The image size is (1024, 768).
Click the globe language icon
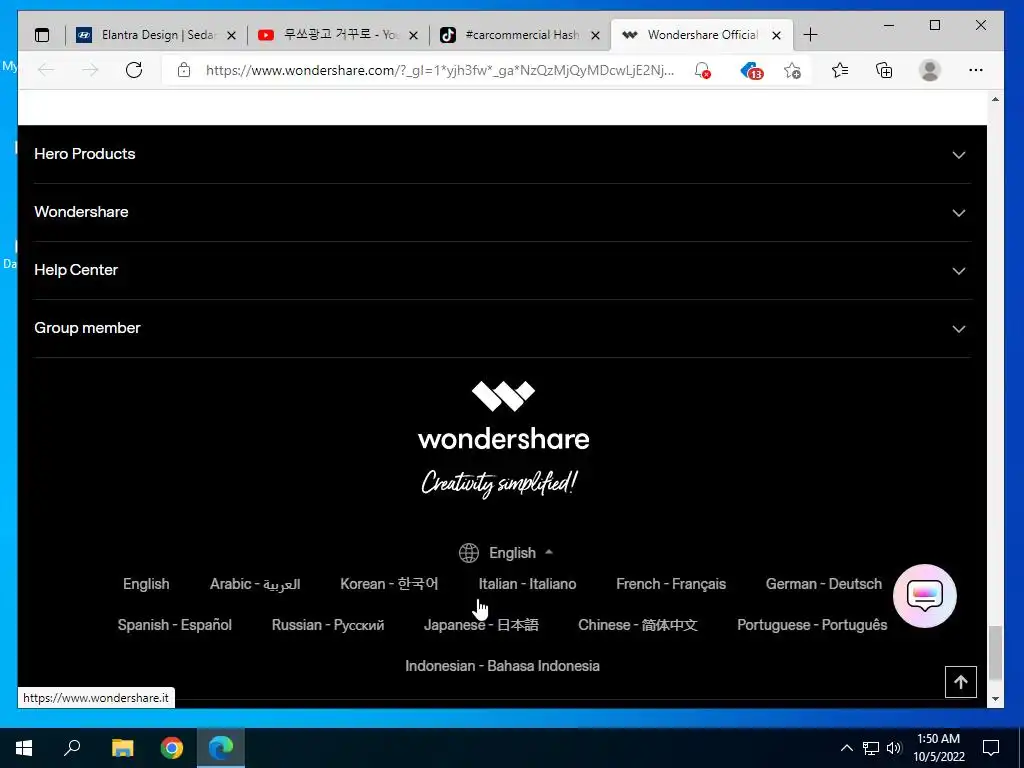tap(469, 552)
